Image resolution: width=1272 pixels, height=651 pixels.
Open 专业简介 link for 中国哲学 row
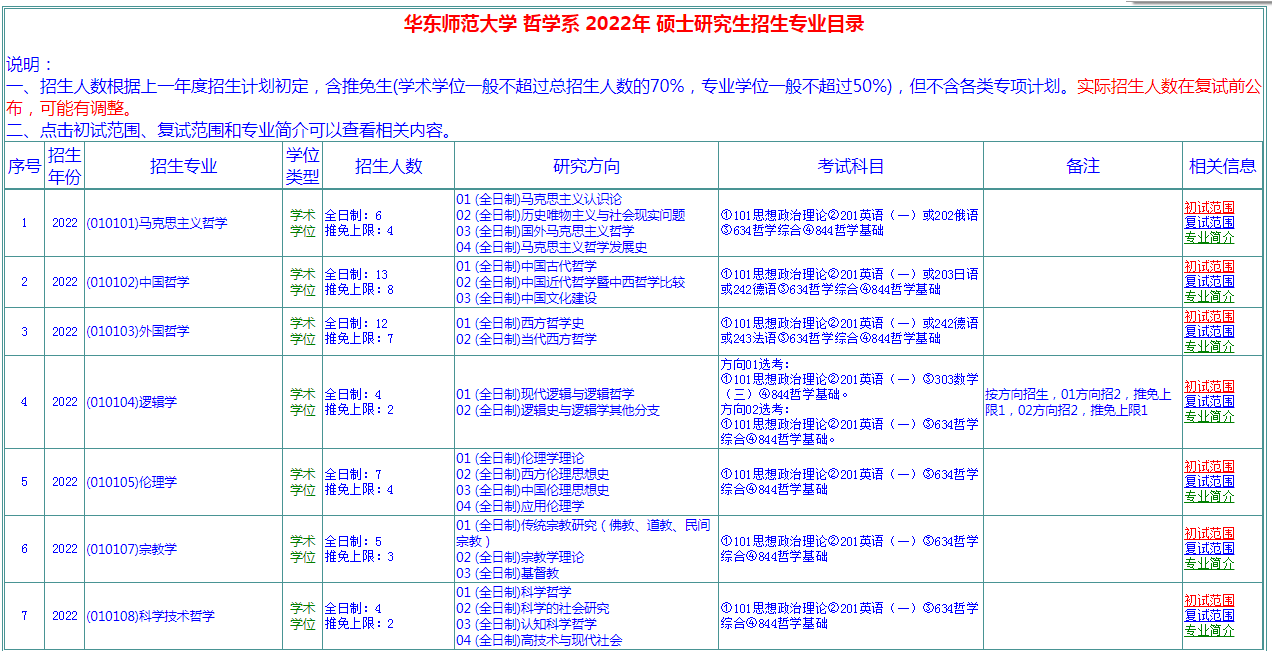[x=1209, y=297]
